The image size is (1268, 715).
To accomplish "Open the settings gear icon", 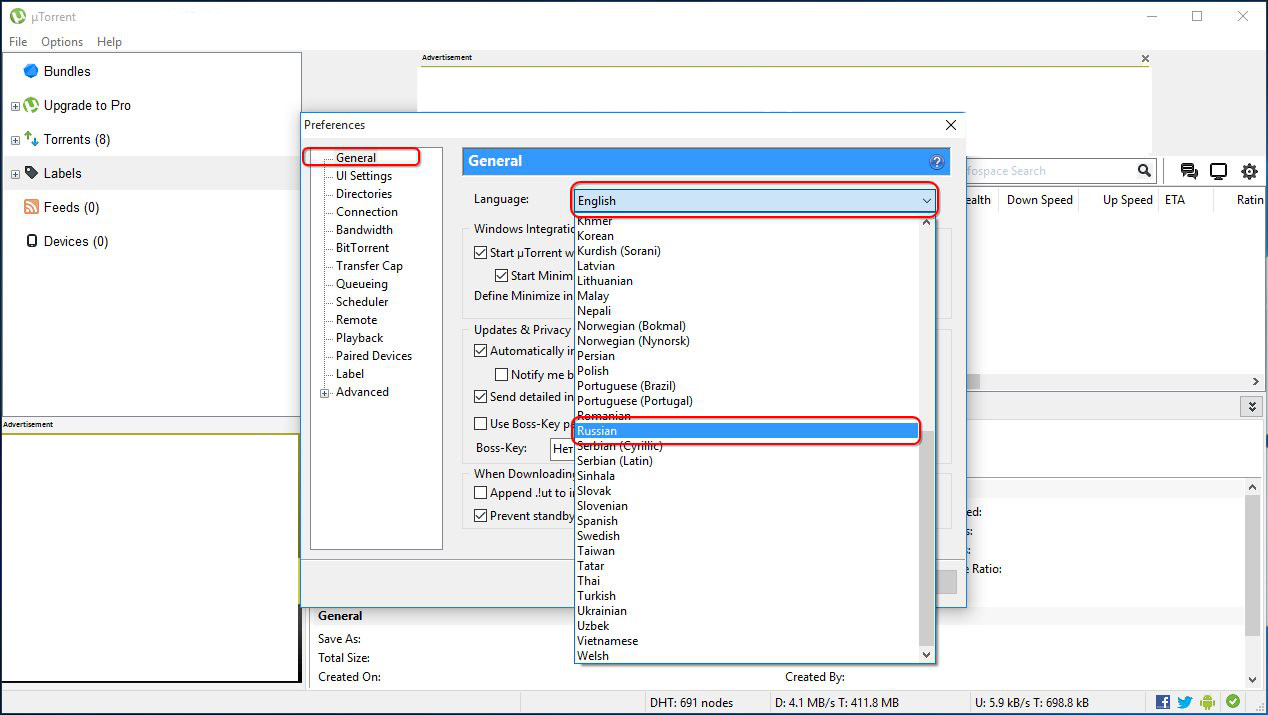I will 1249,171.
